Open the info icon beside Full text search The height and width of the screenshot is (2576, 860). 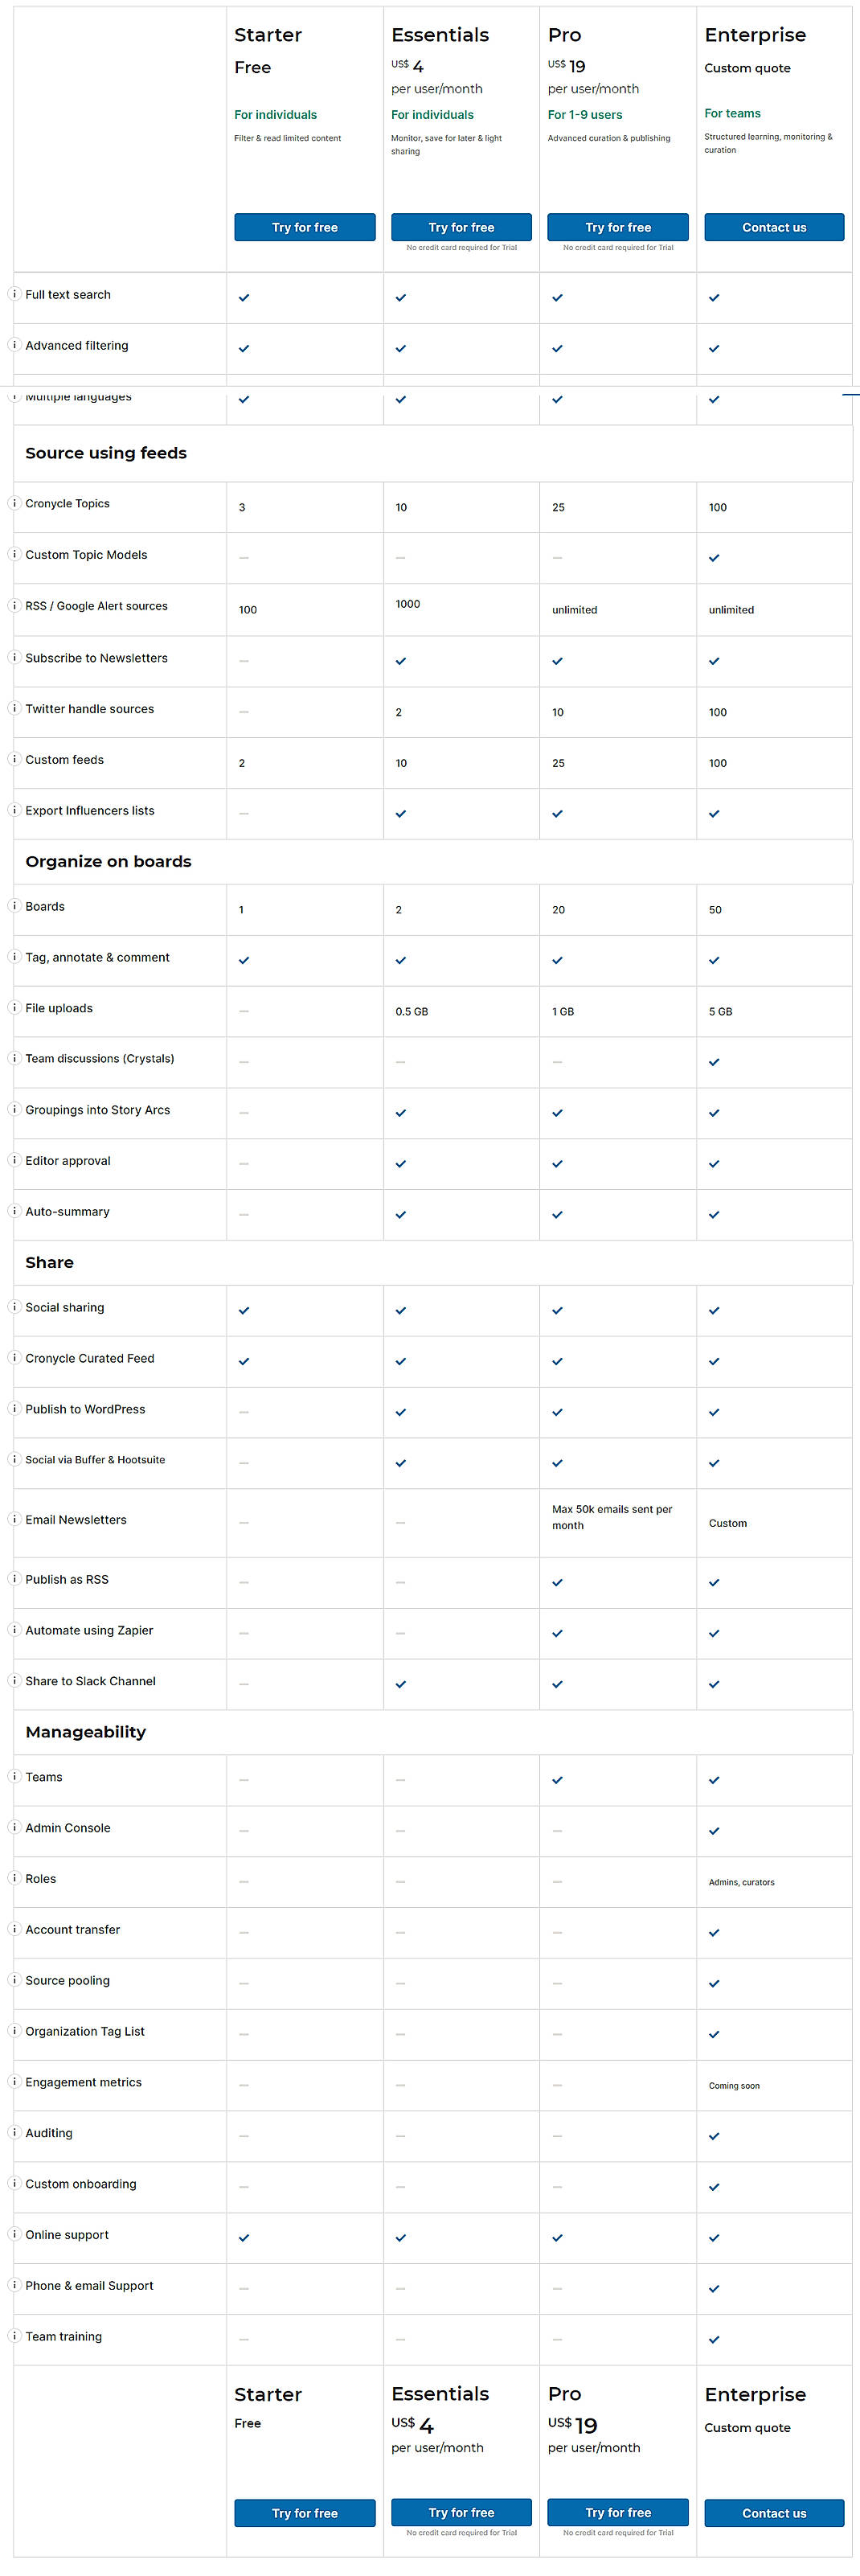pyautogui.click(x=15, y=294)
